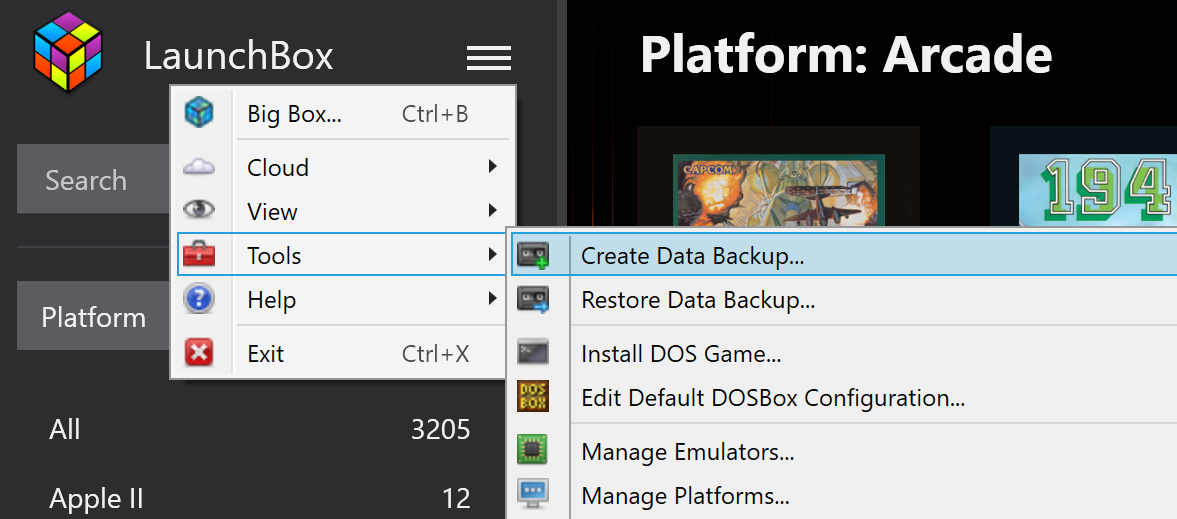Click the LaunchBox title text
1177x519 pixels.
pyautogui.click(x=239, y=56)
